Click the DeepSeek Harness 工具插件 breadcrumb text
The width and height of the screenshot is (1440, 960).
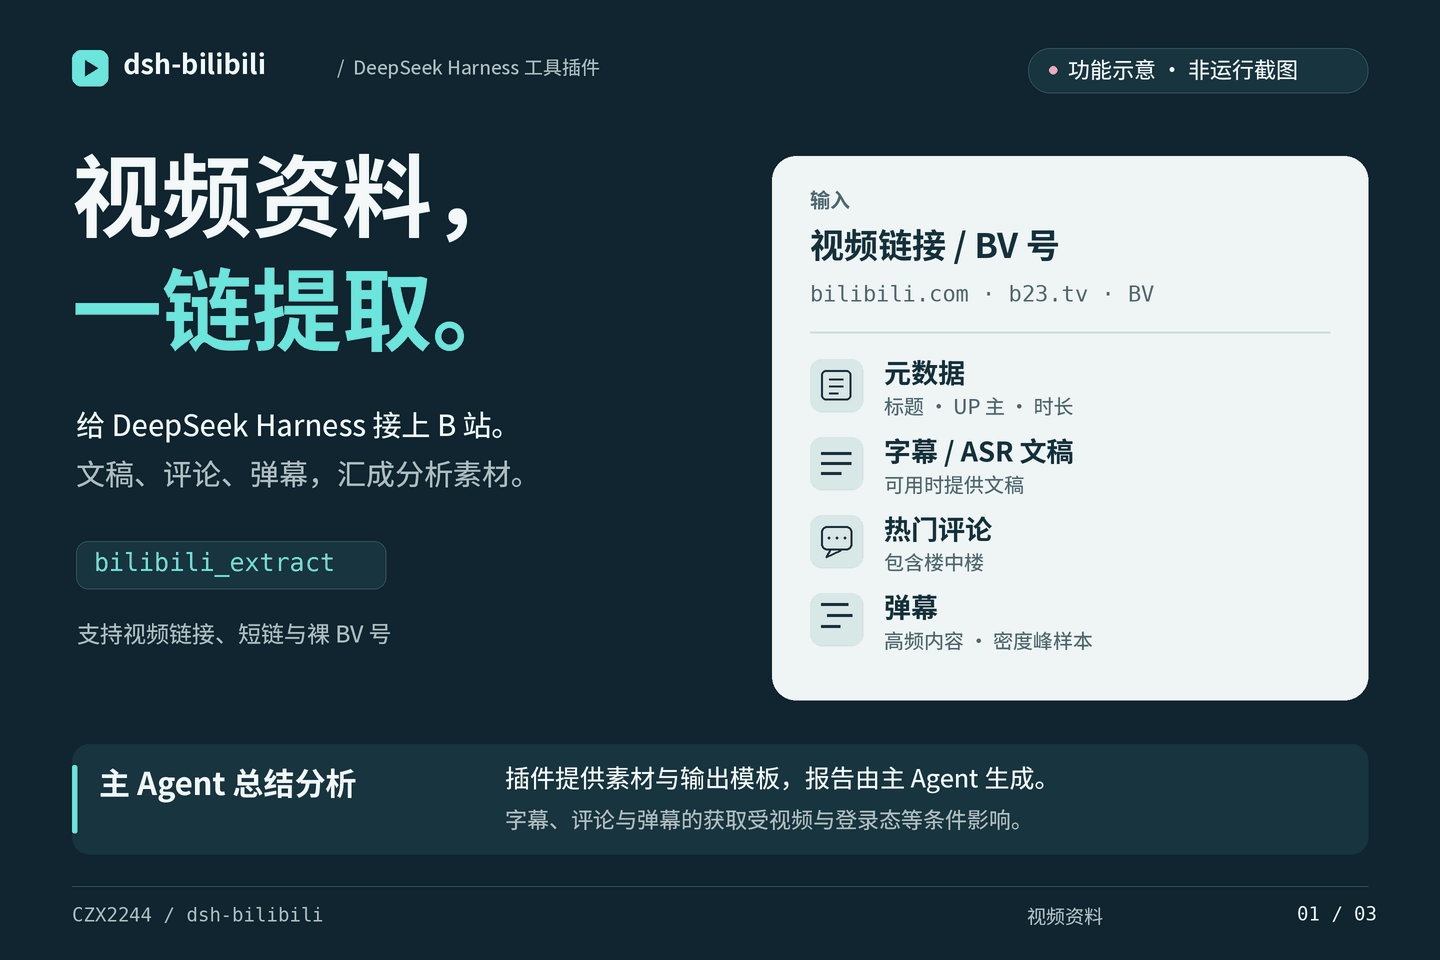[476, 68]
